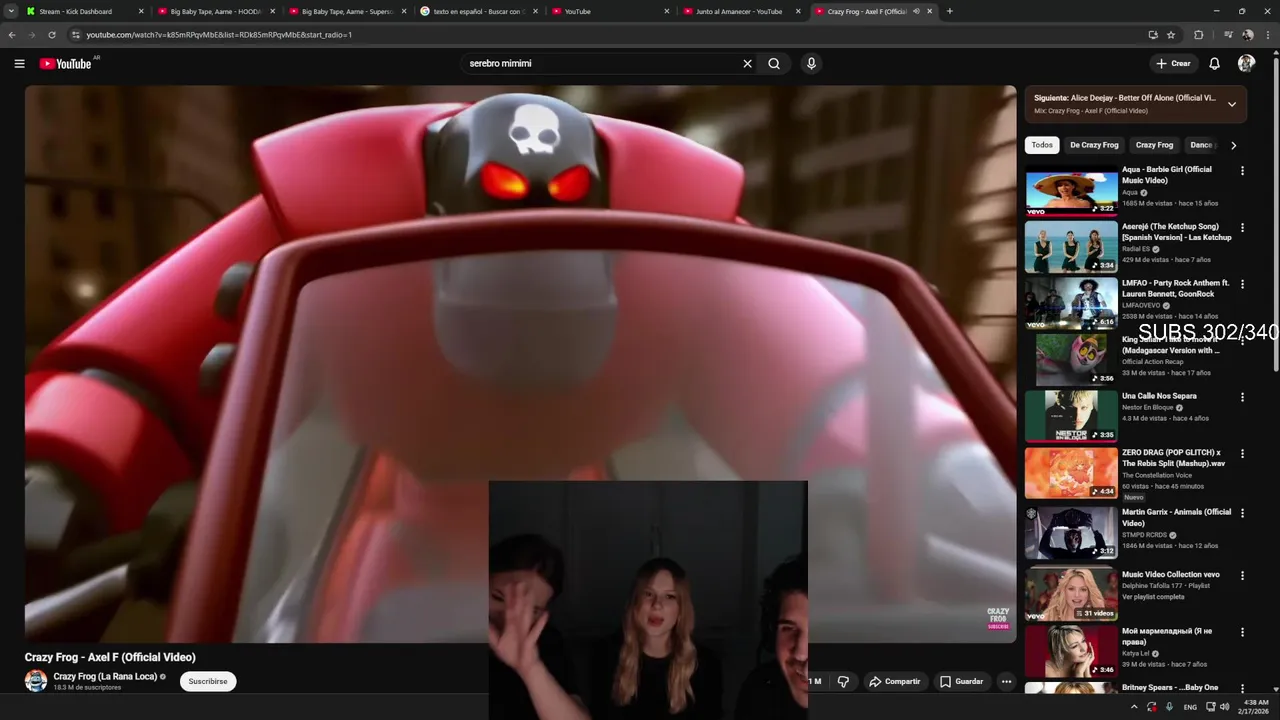Show hidden system tray icons chevron
This screenshot has height=720, width=1280.
[x=1133, y=706]
